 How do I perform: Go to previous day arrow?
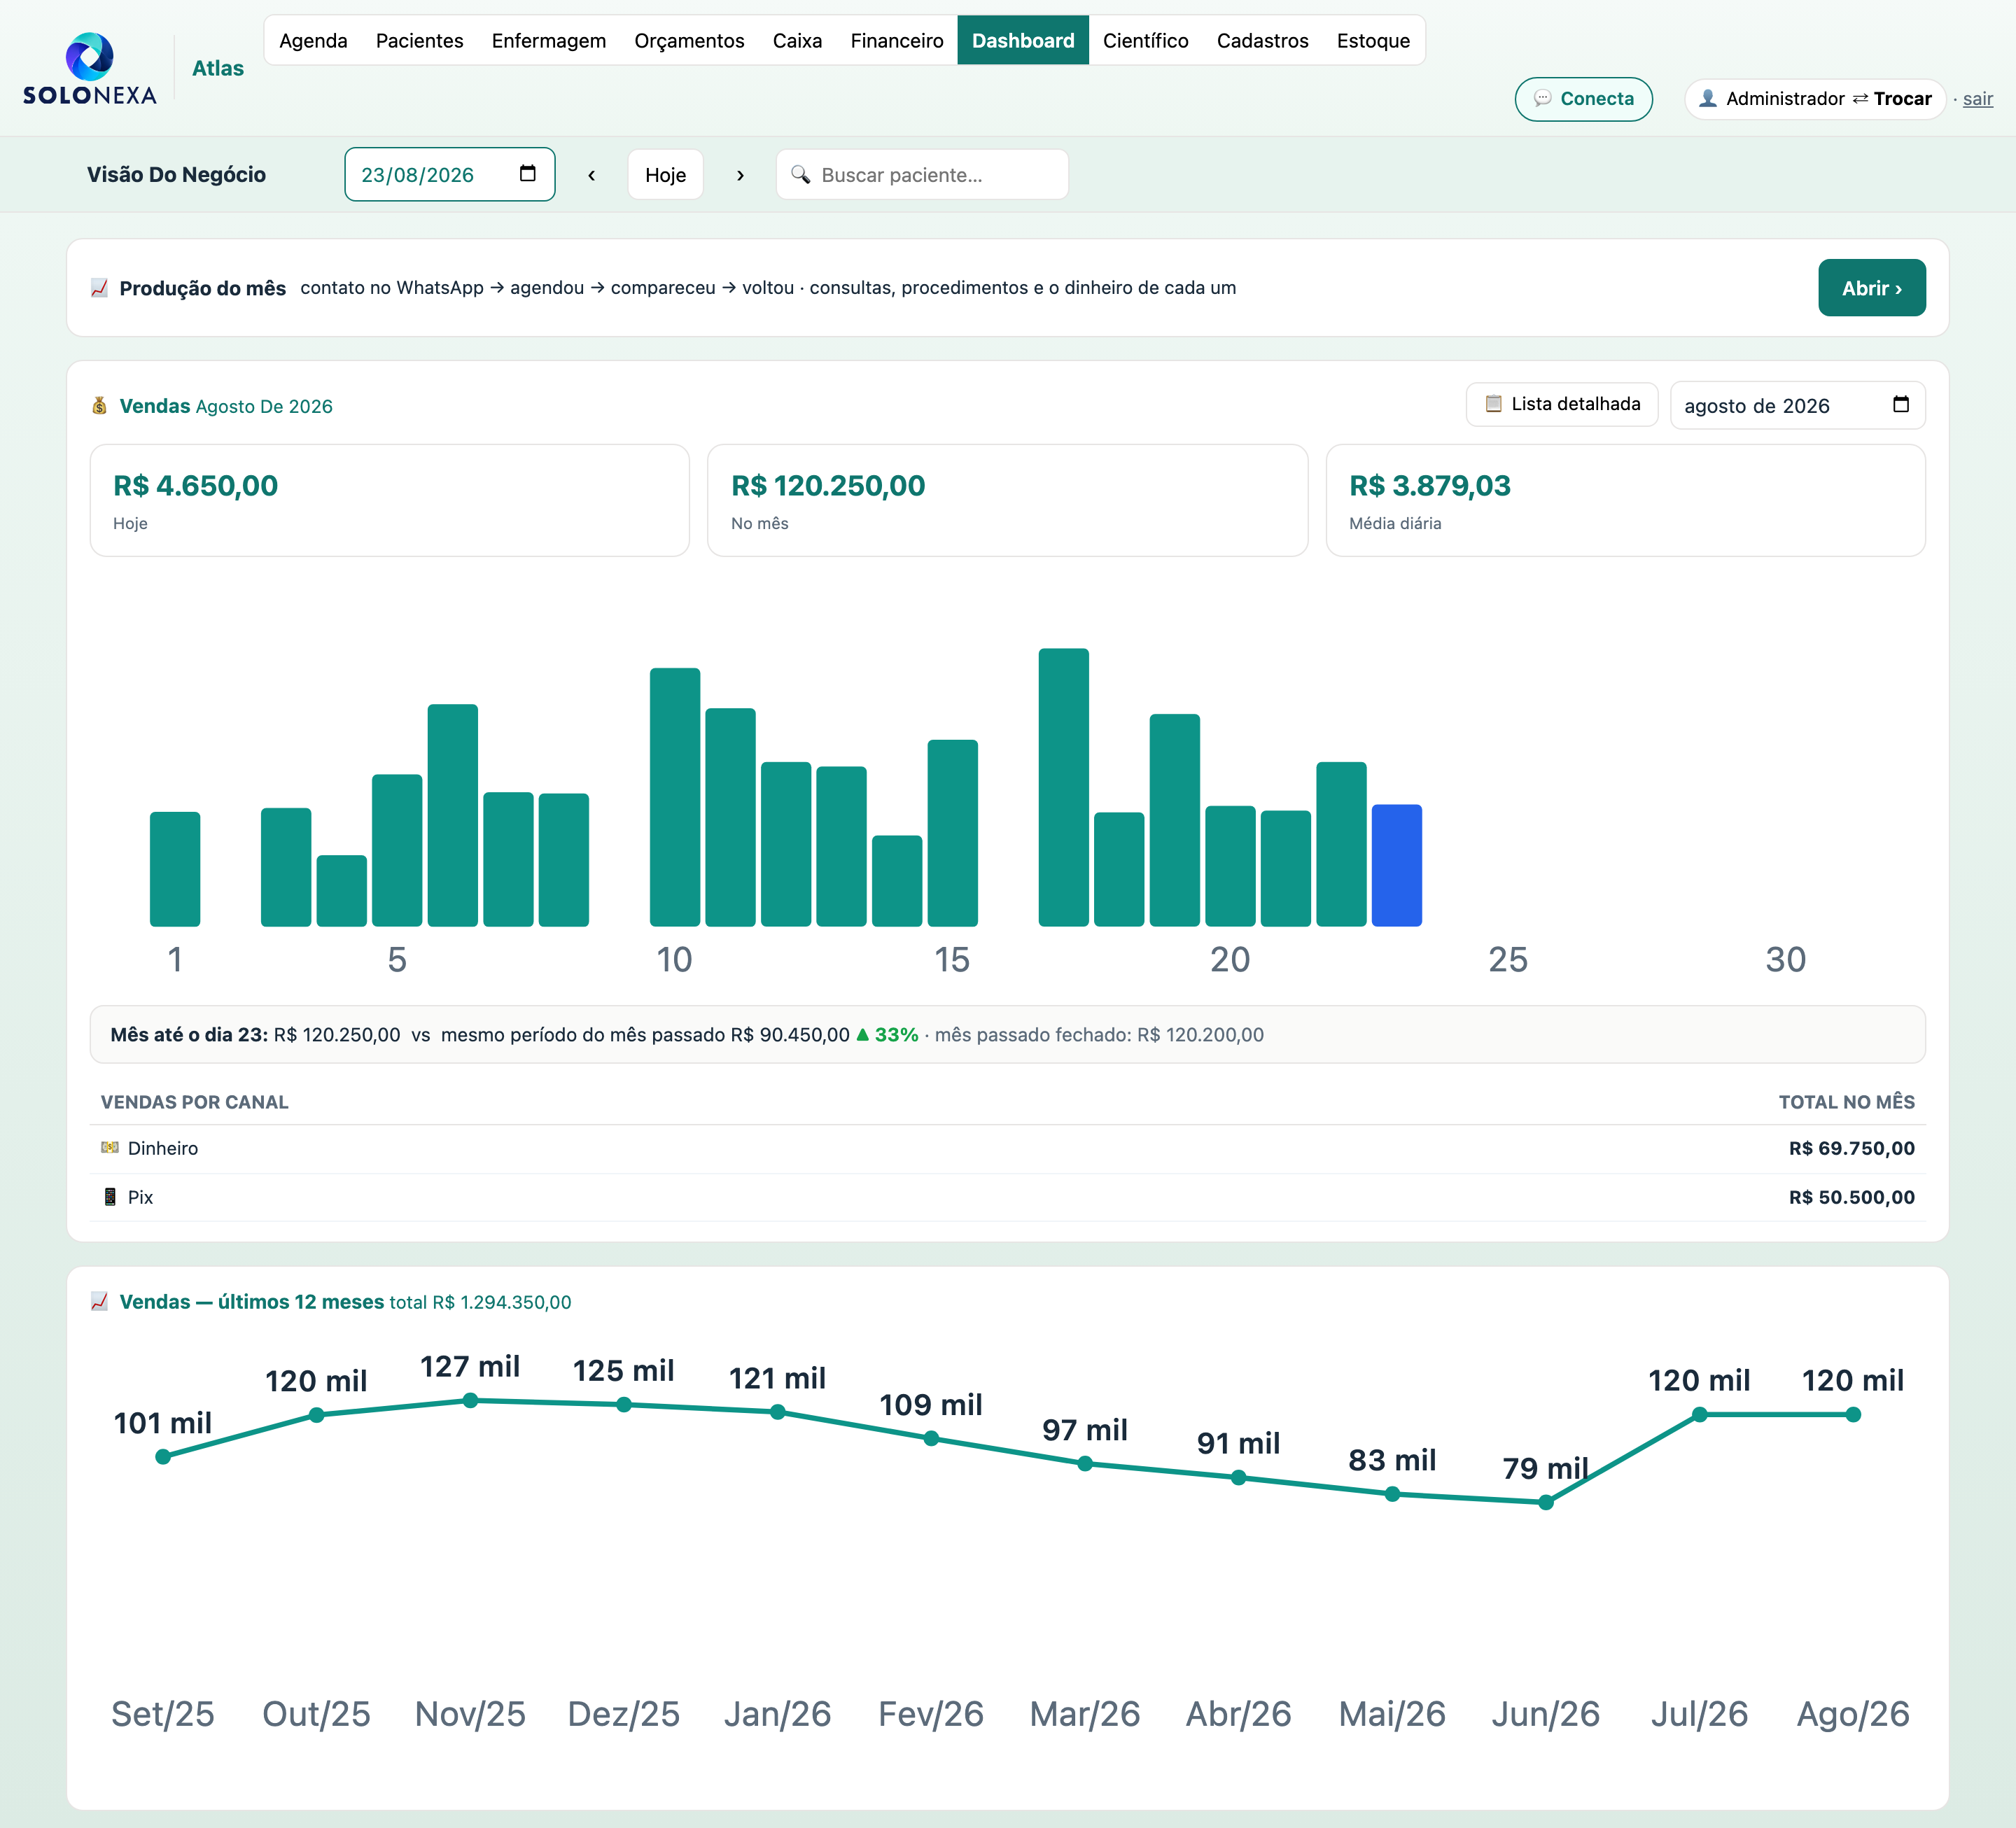(x=591, y=175)
